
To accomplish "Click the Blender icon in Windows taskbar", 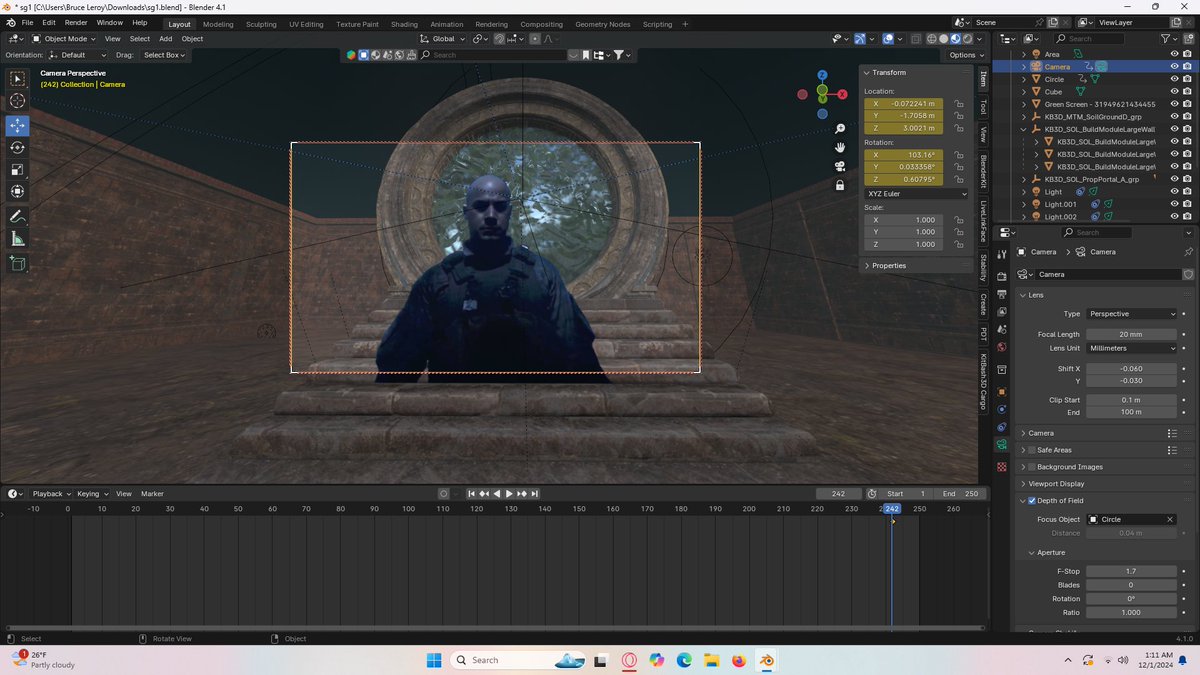I will 766,660.
